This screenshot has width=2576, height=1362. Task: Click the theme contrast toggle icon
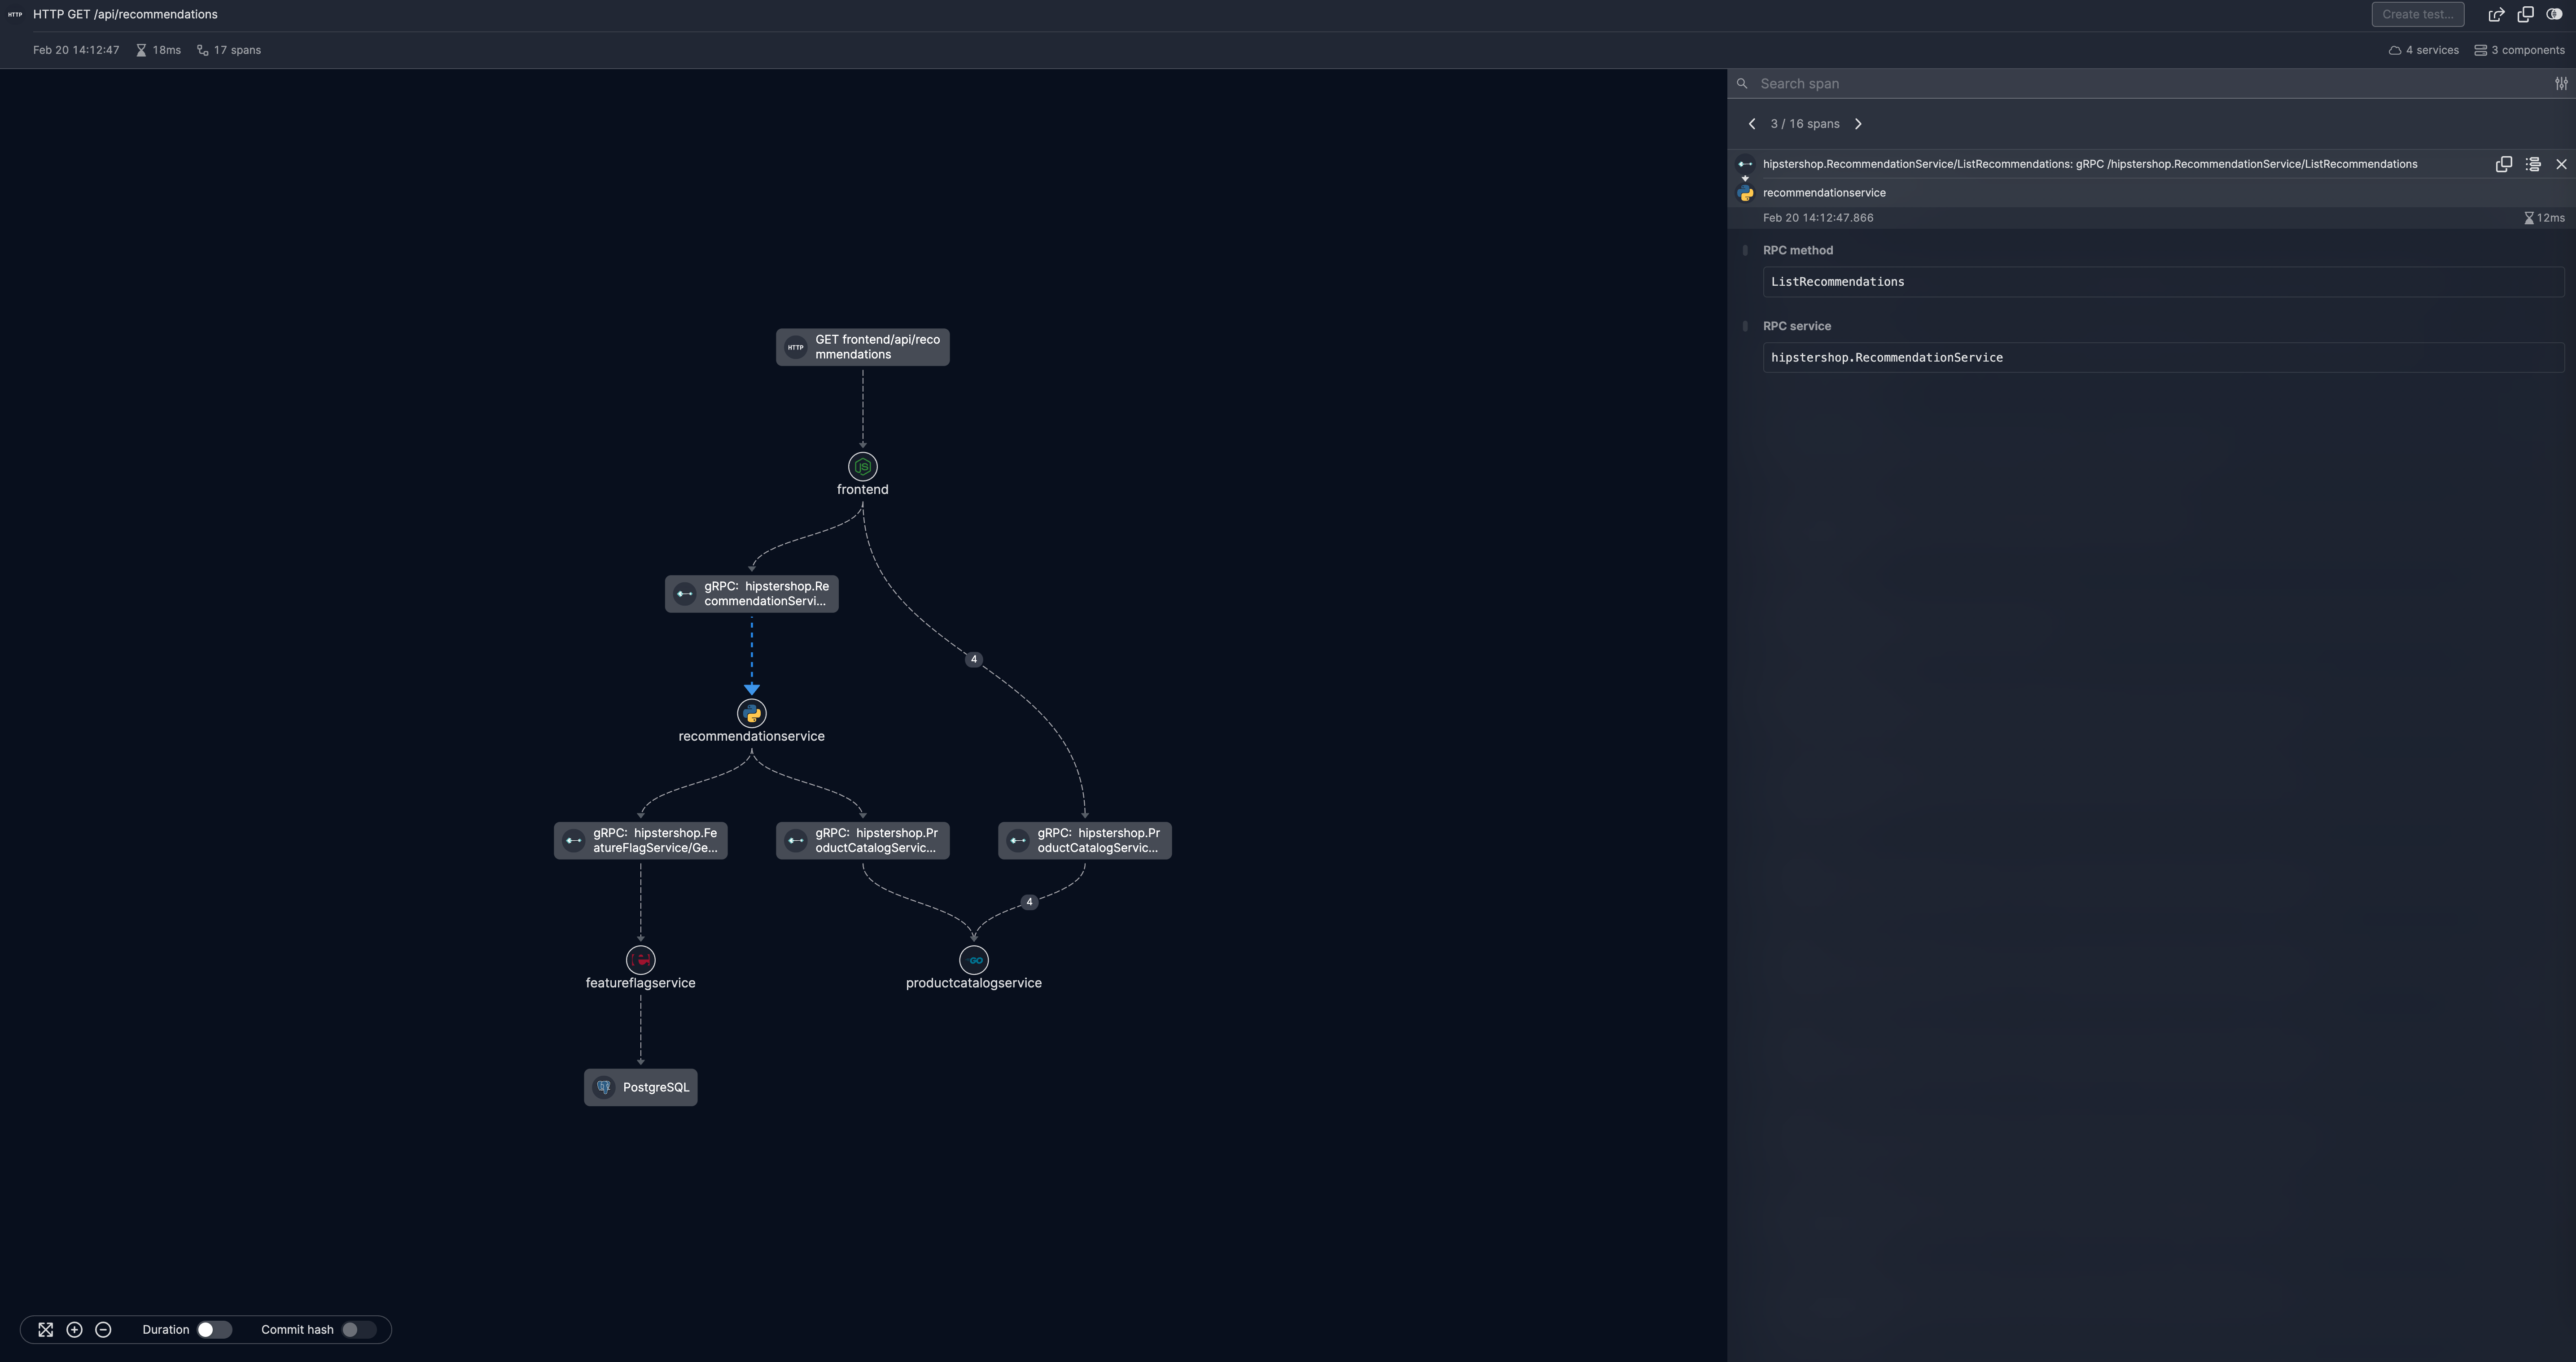tap(2554, 14)
